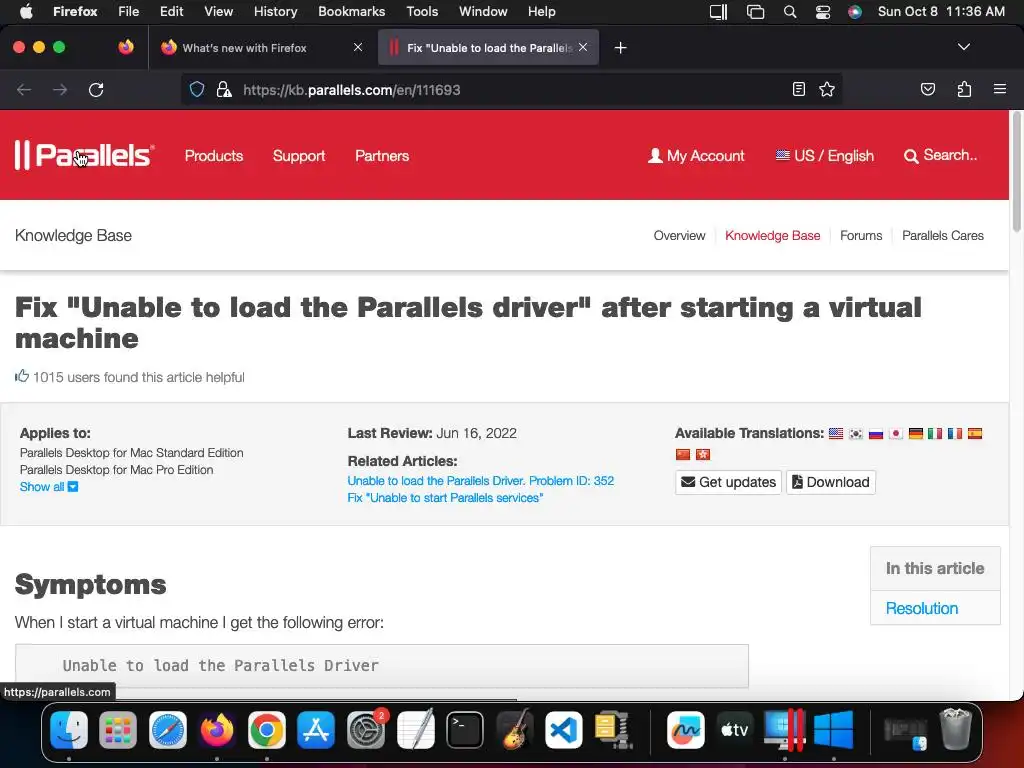Open macOS Control Center
This screenshot has height=768, width=1024.
[823, 12]
